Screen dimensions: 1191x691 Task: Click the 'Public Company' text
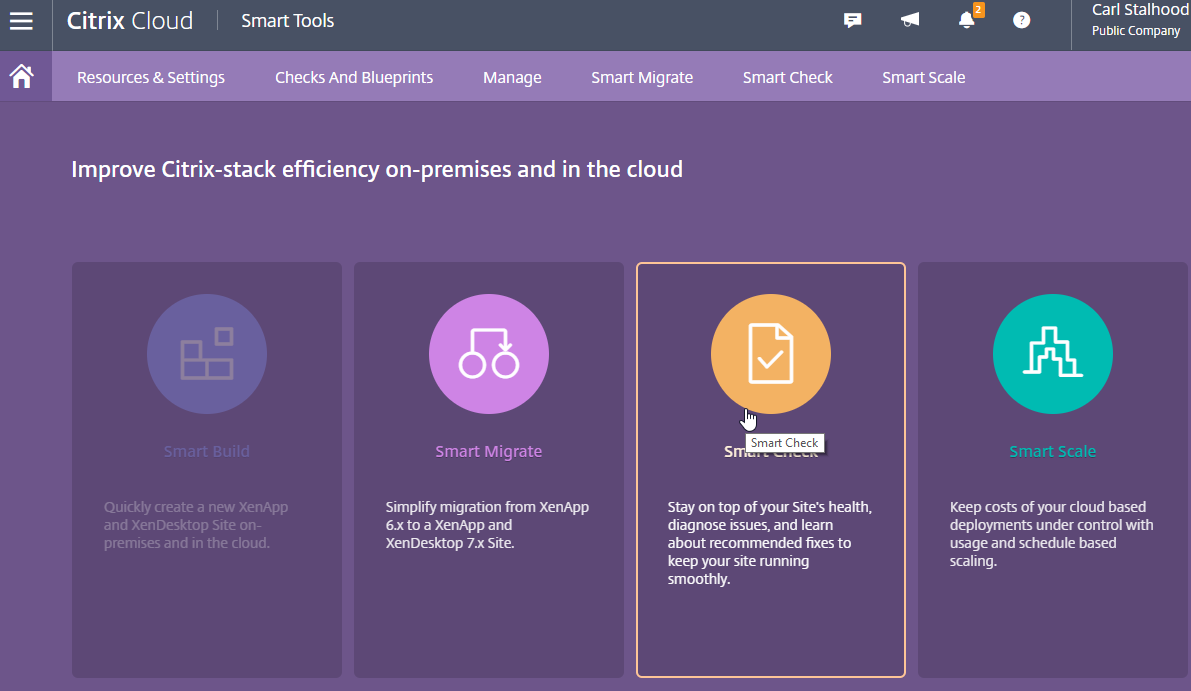coord(1136,31)
